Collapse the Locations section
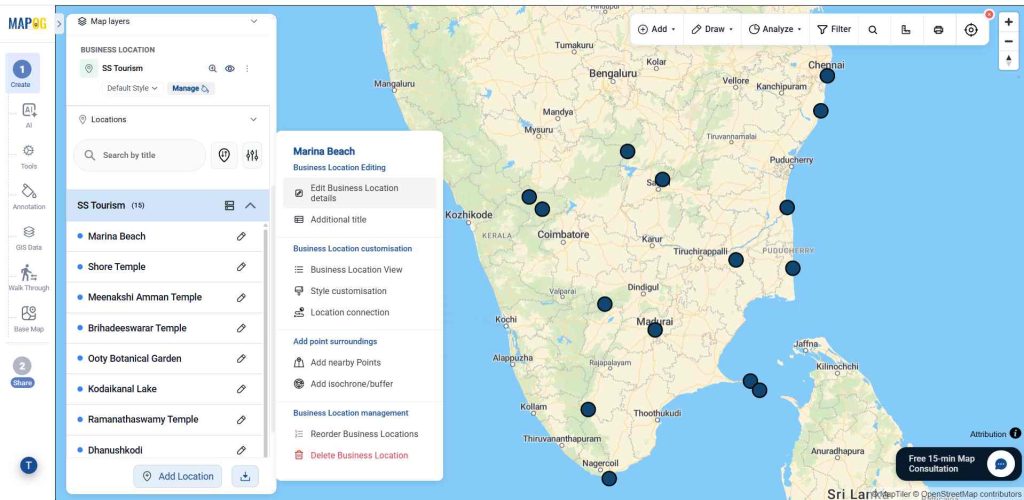 click(x=254, y=119)
